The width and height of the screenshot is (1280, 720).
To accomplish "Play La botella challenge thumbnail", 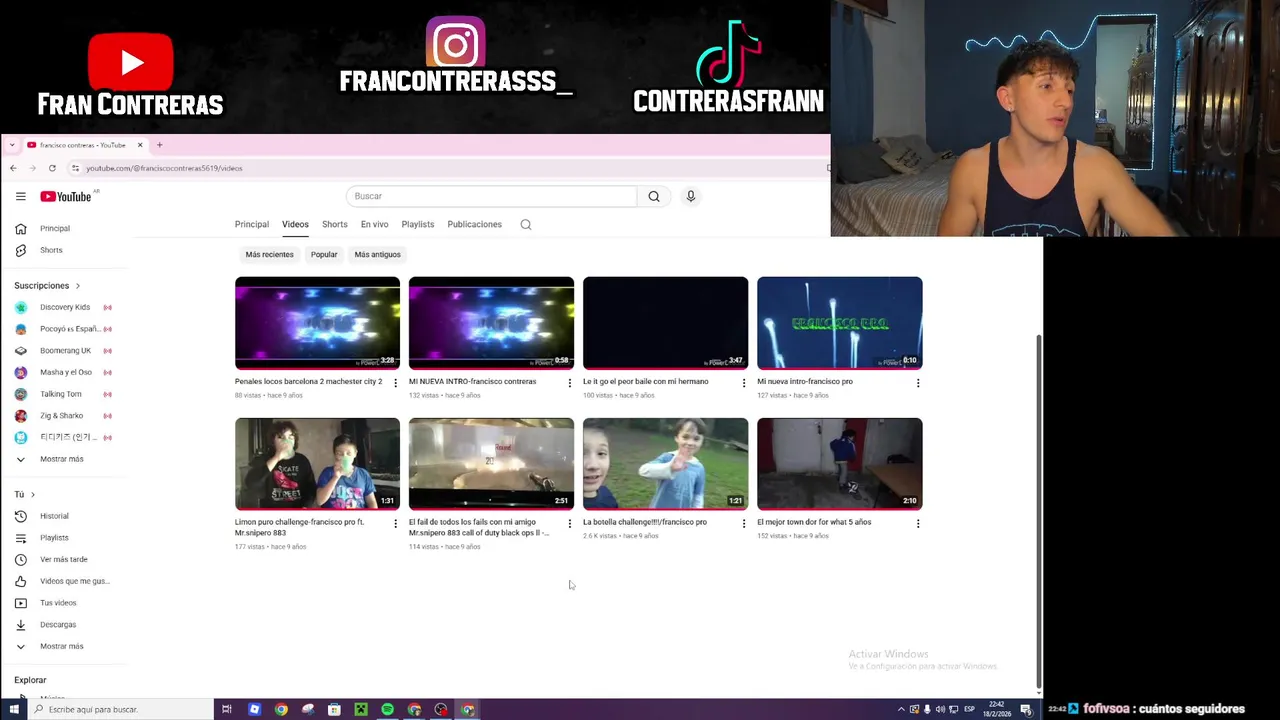I will [665, 463].
